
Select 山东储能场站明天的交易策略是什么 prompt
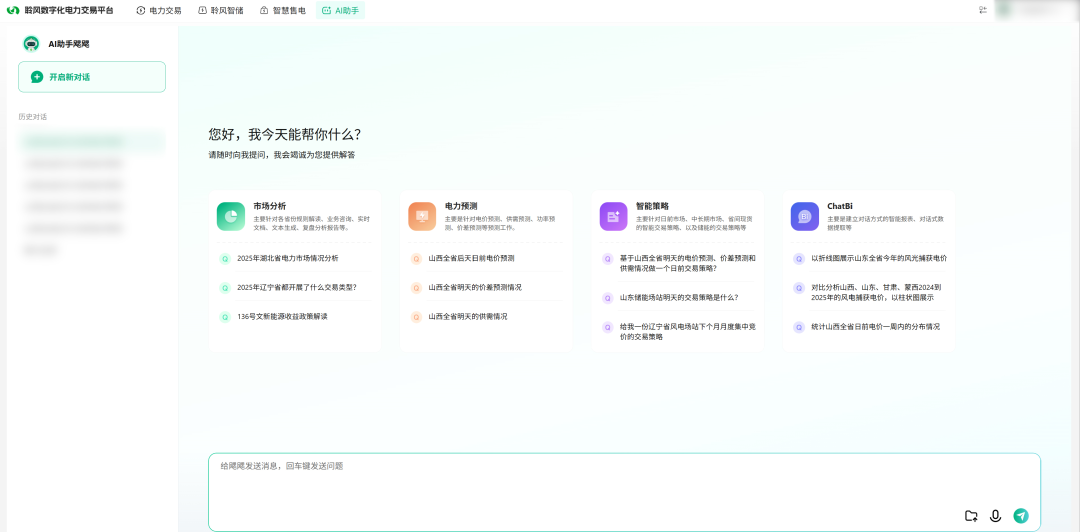click(x=678, y=297)
